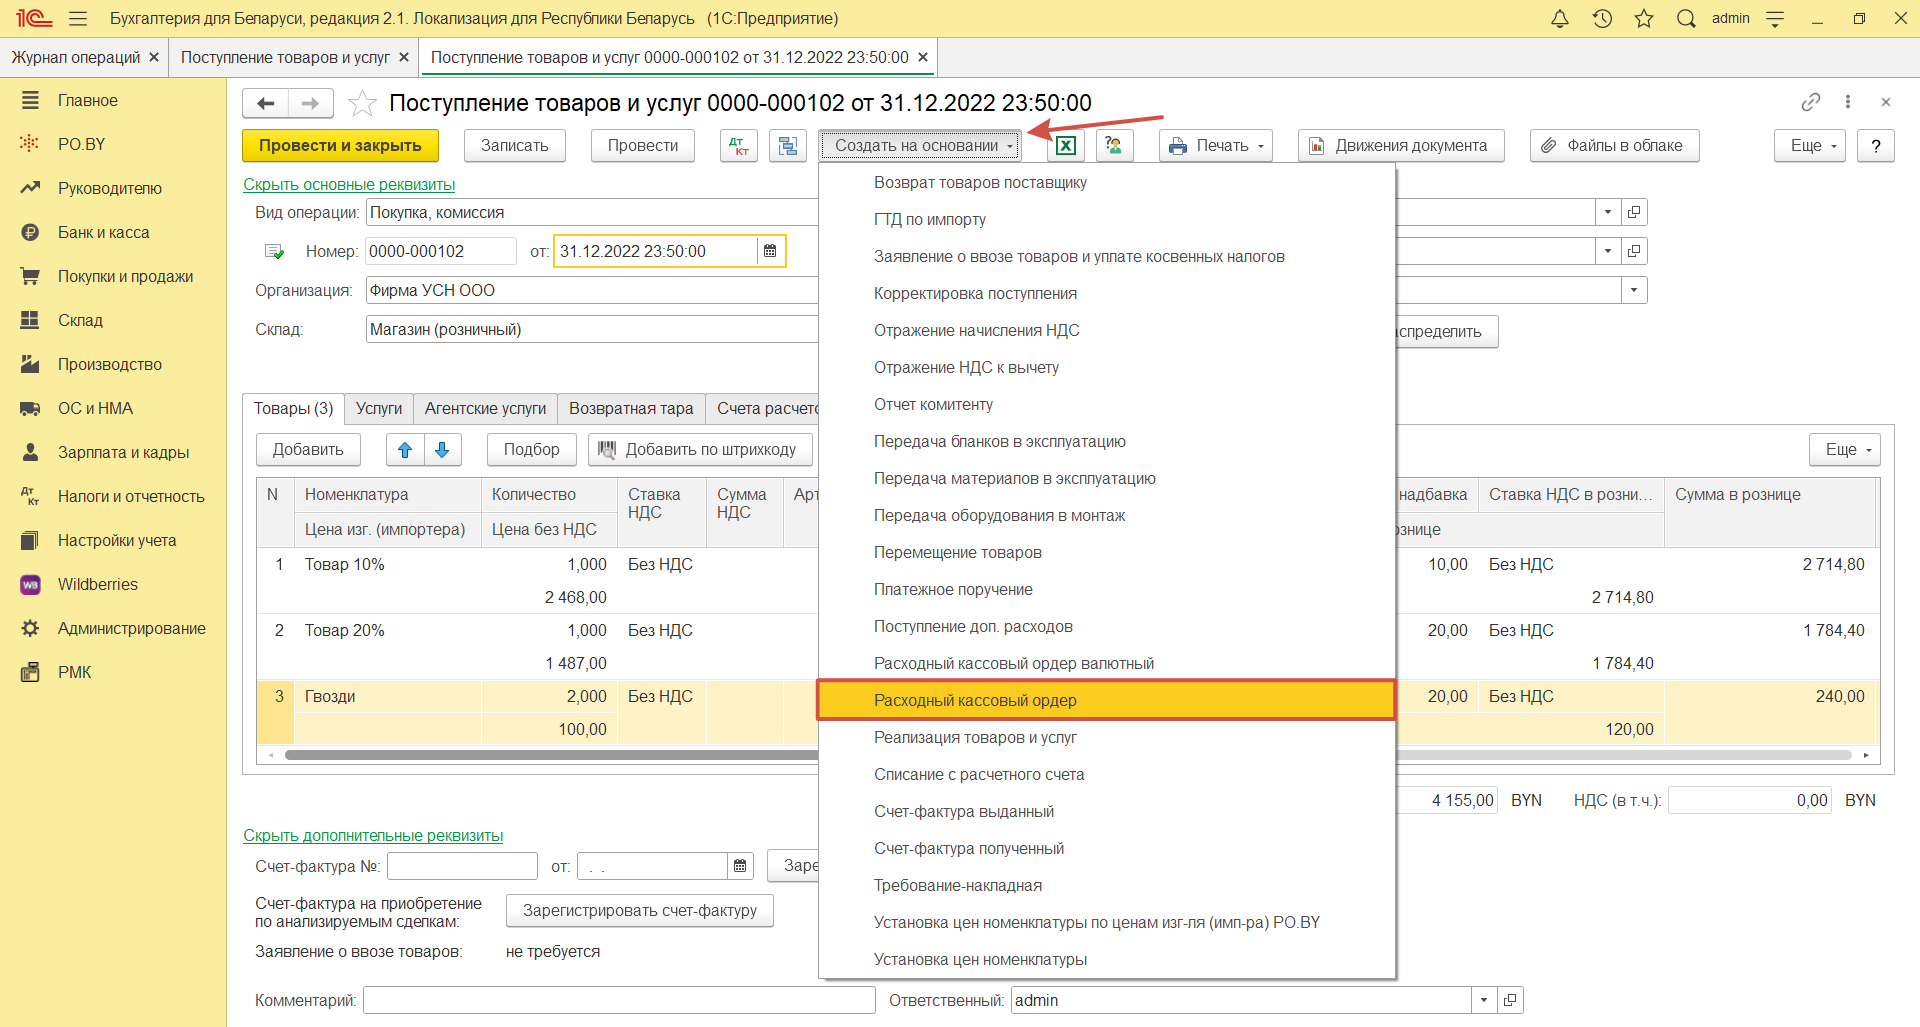Move row up with blue arrow

(x=405, y=450)
